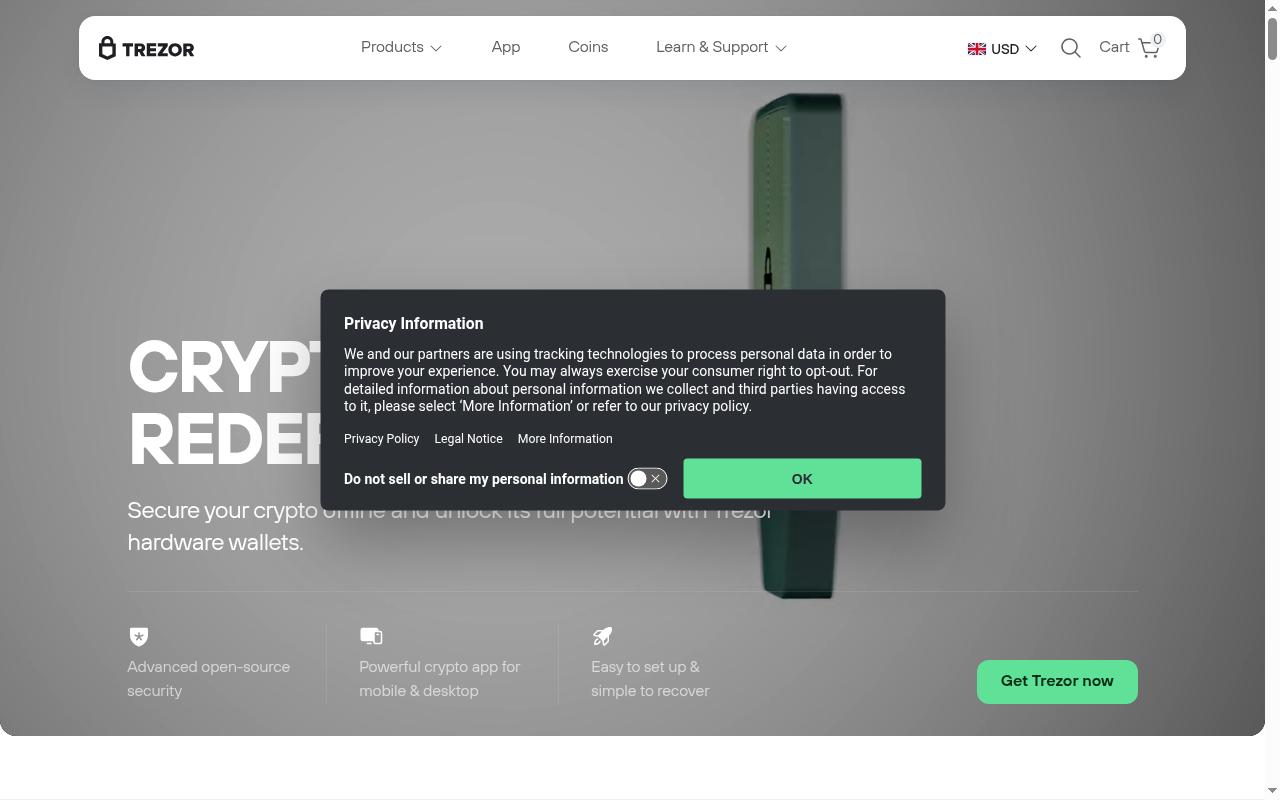Expand the Products menu

click(x=401, y=47)
